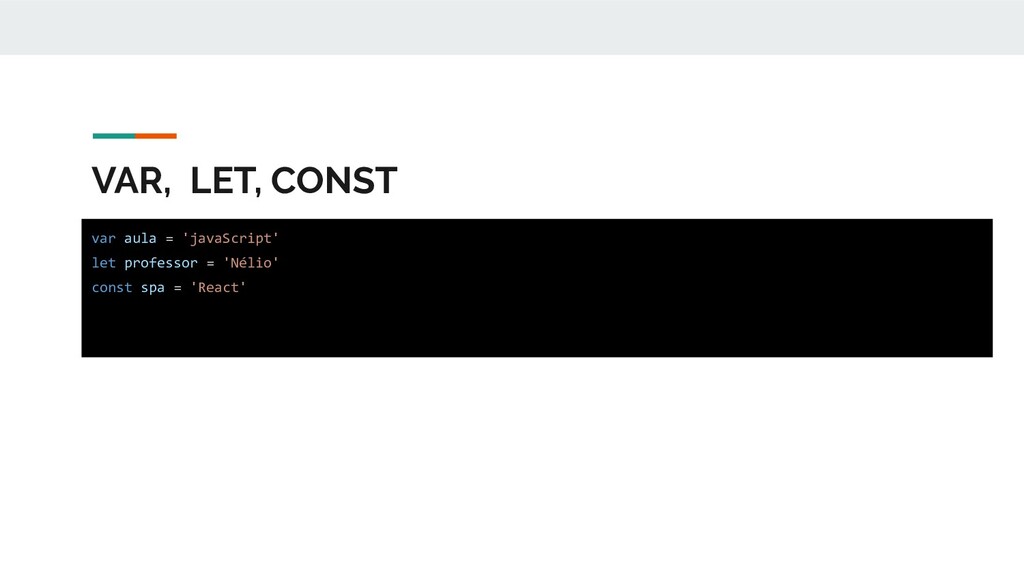Click the word CONST in the slide title
Screen dimensions: 1024x576
click(x=334, y=181)
